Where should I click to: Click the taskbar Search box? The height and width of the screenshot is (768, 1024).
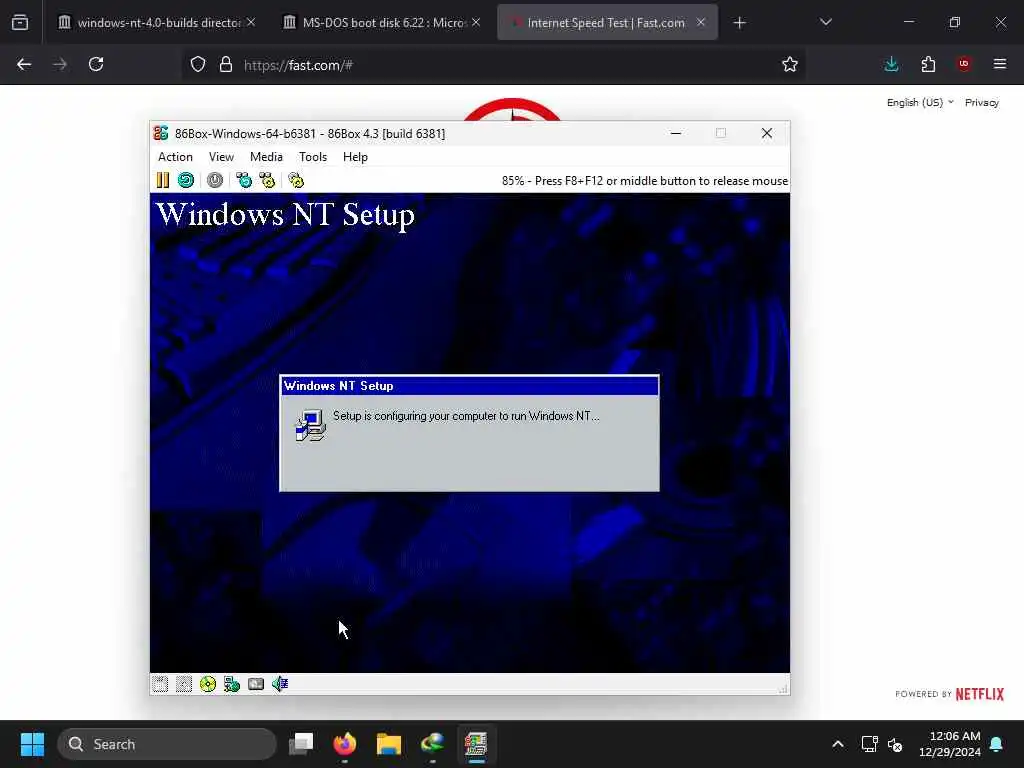[167, 744]
